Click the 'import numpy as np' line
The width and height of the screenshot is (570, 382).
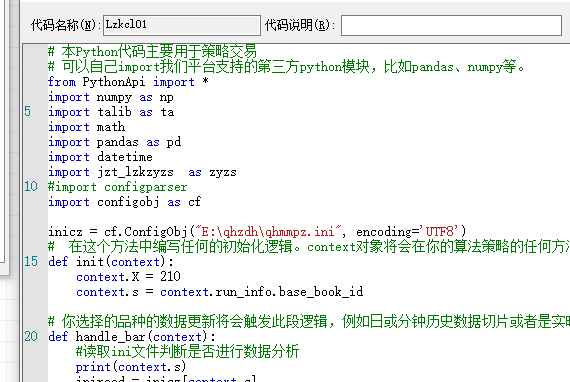[111, 97]
